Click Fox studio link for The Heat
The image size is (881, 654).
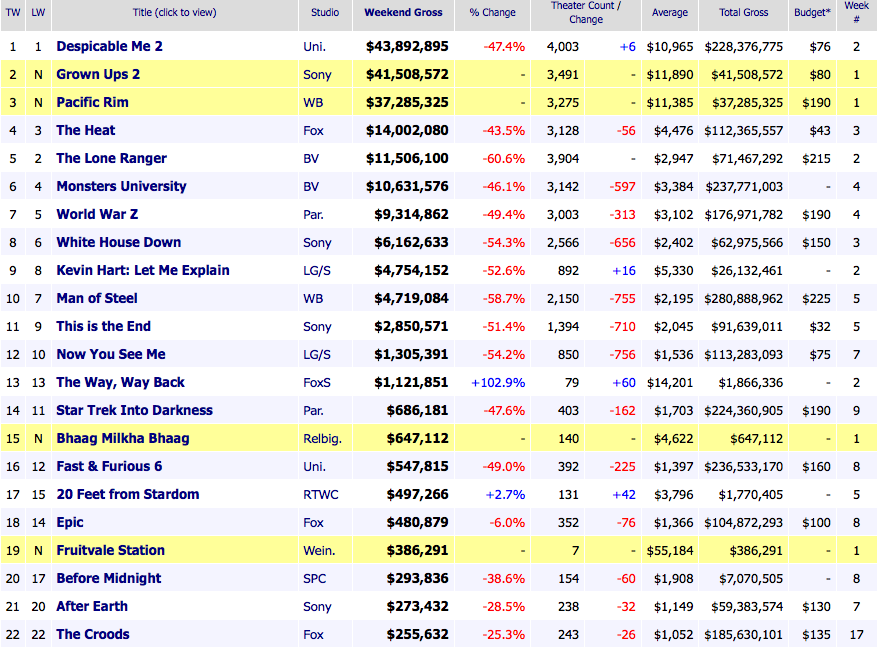pyautogui.click(x=314, y=131)
